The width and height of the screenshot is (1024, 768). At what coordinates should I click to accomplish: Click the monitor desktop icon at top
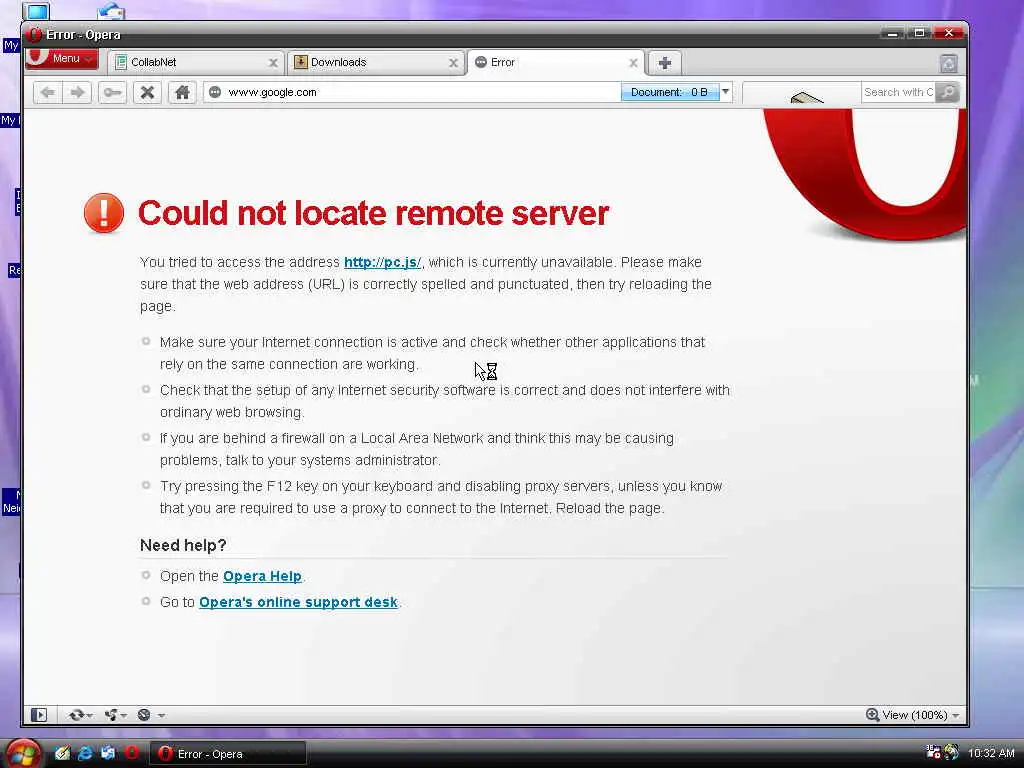click(36, 11)
